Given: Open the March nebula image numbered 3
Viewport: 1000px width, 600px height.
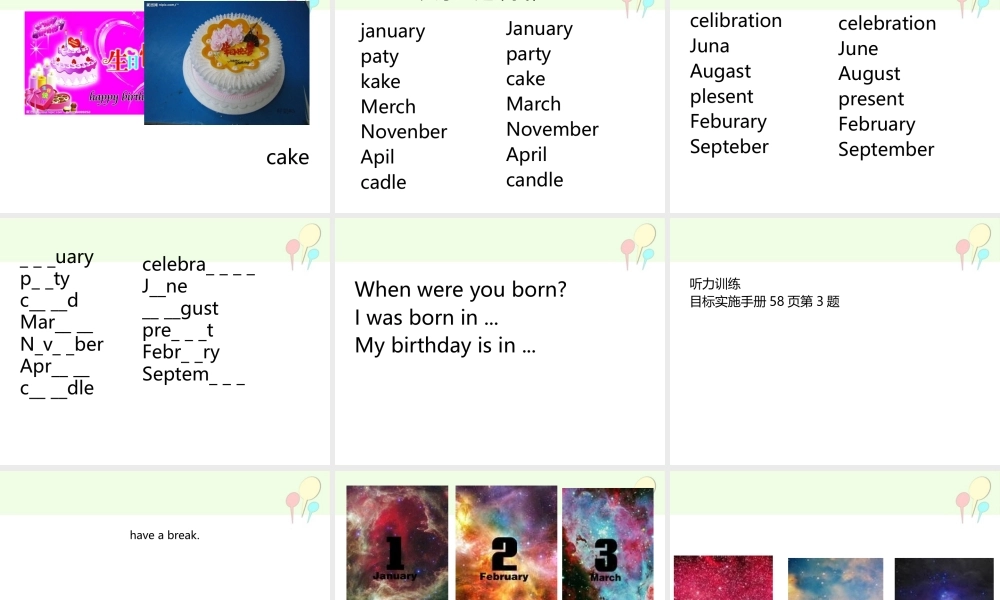Looking at the screenshot, I should pyautogui.click(x=607, y=544).
